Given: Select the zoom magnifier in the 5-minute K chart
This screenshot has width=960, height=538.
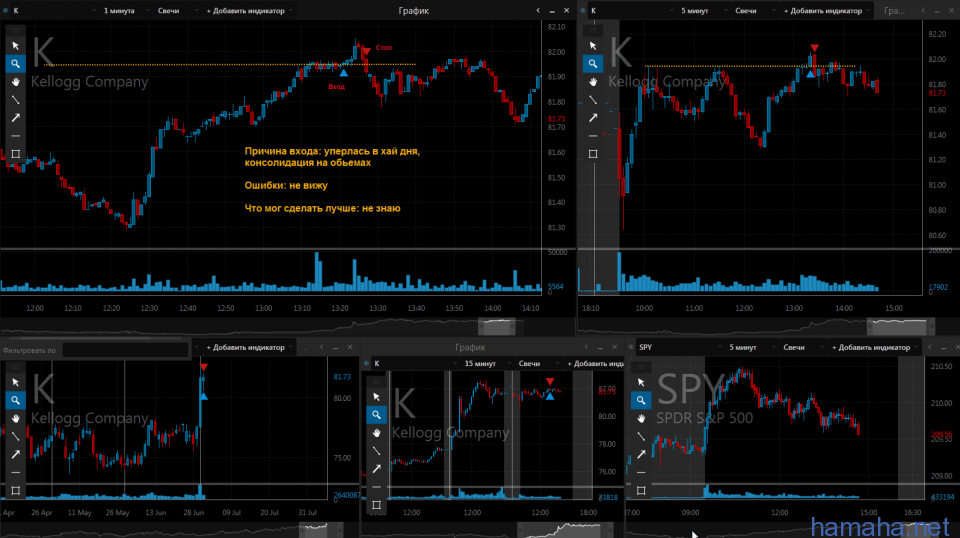Looking at the screenshot, I should [593, 64].
